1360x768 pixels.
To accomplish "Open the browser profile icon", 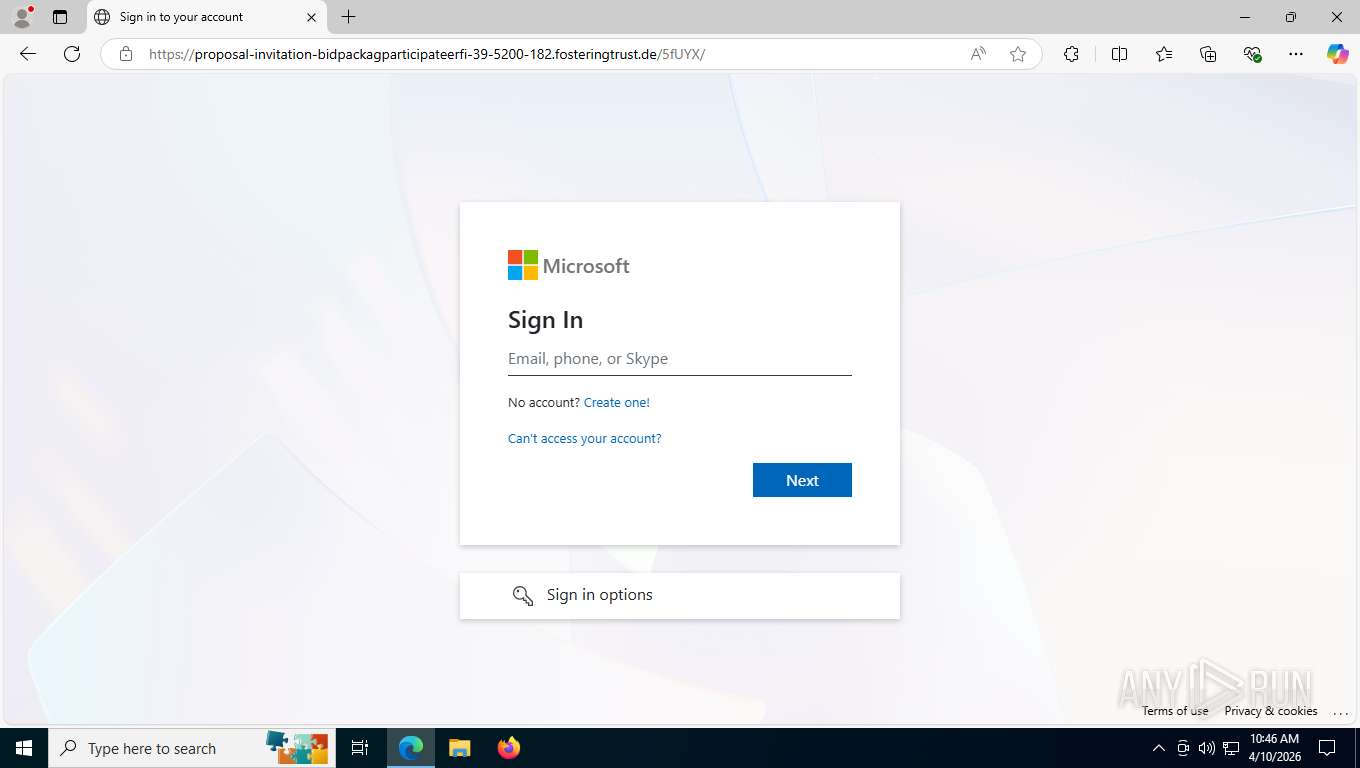I will 22,17.
